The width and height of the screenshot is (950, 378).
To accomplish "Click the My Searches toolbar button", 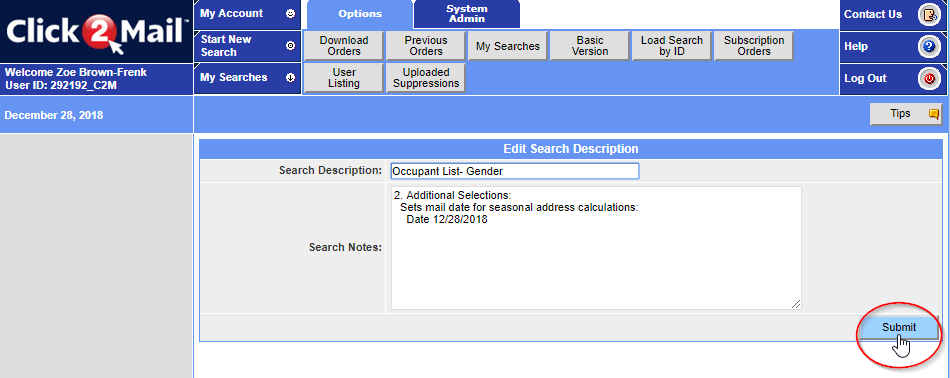I will [x=508, y=46].
